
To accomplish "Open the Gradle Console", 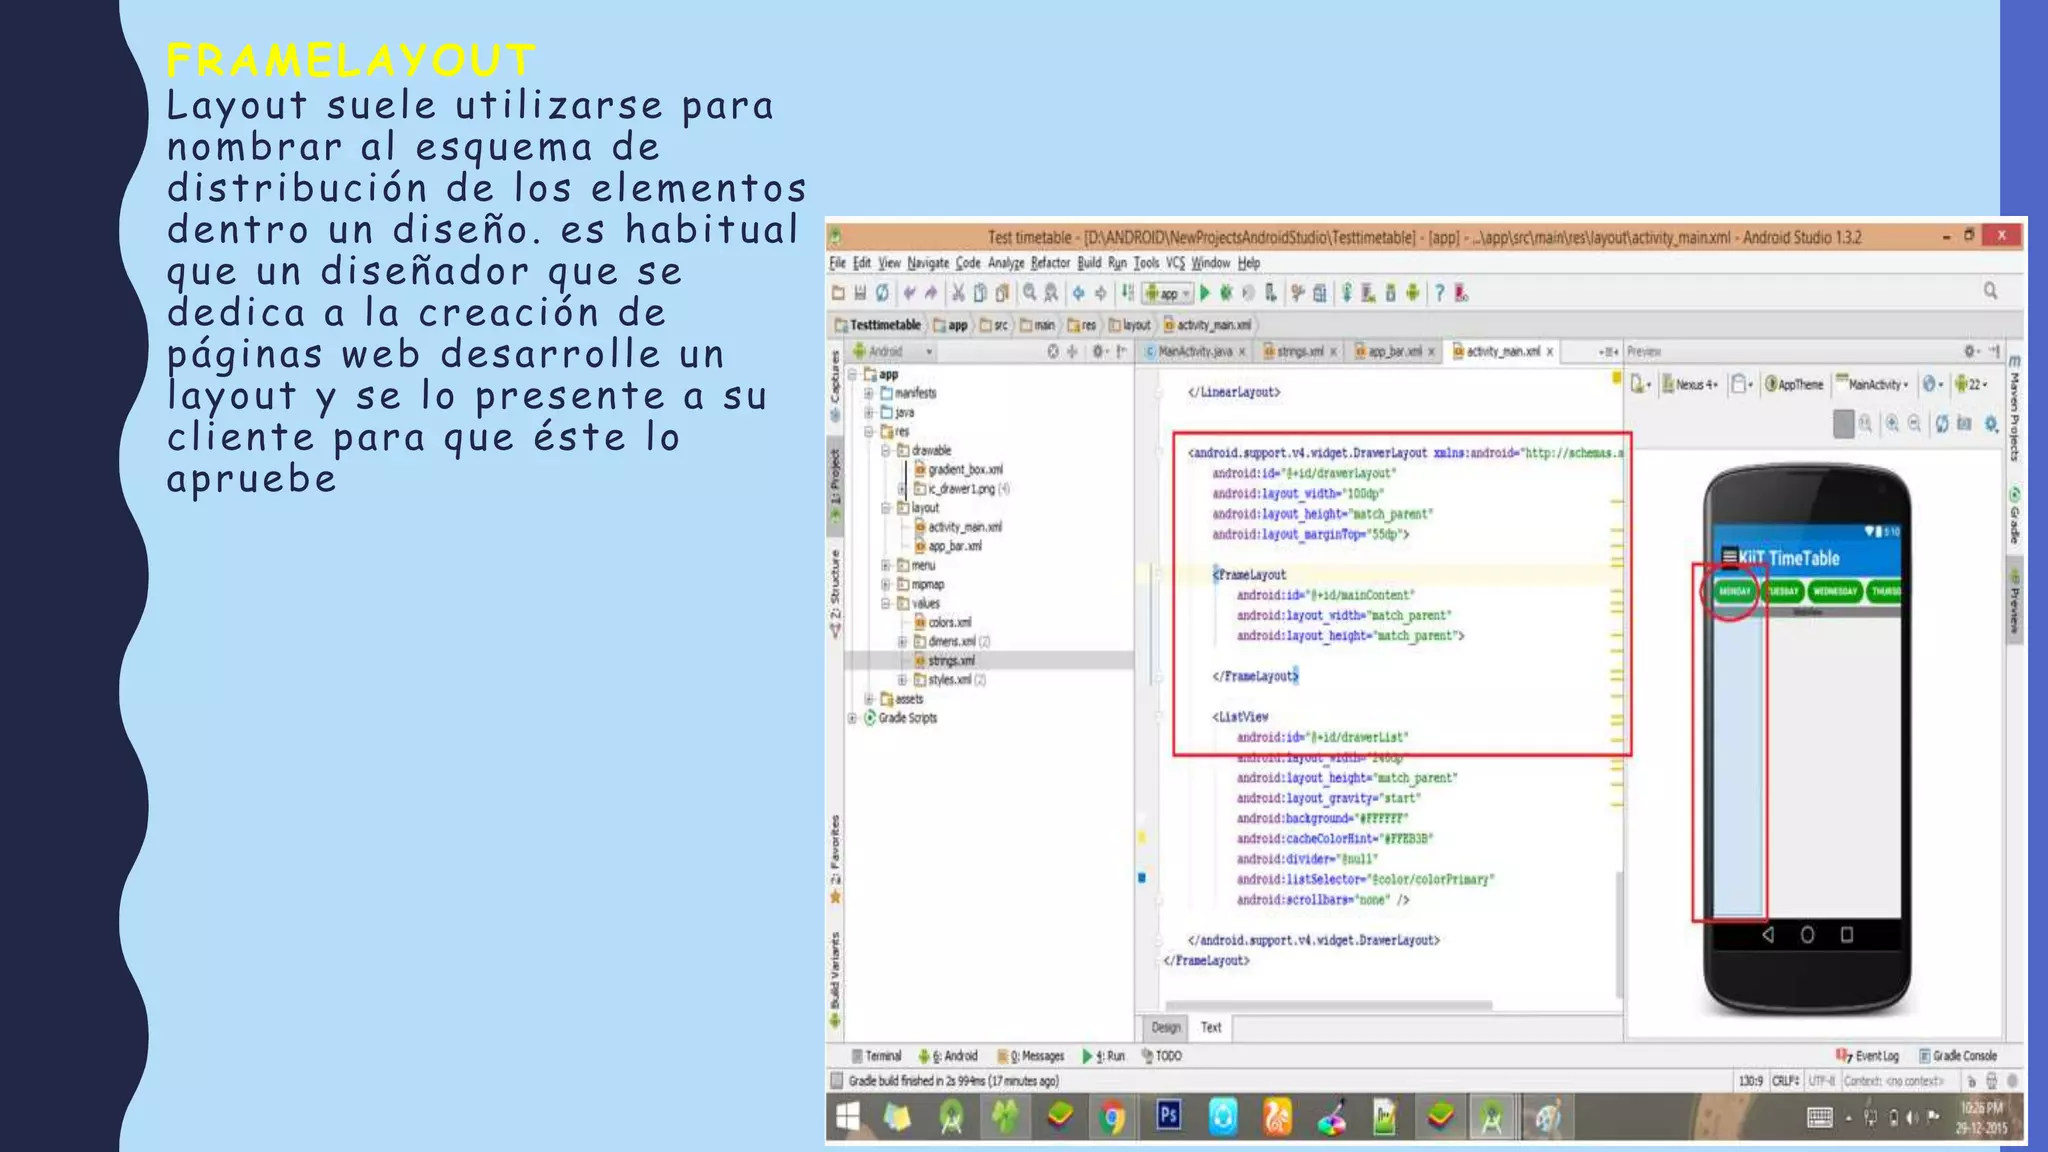I will point(1958,1056).
